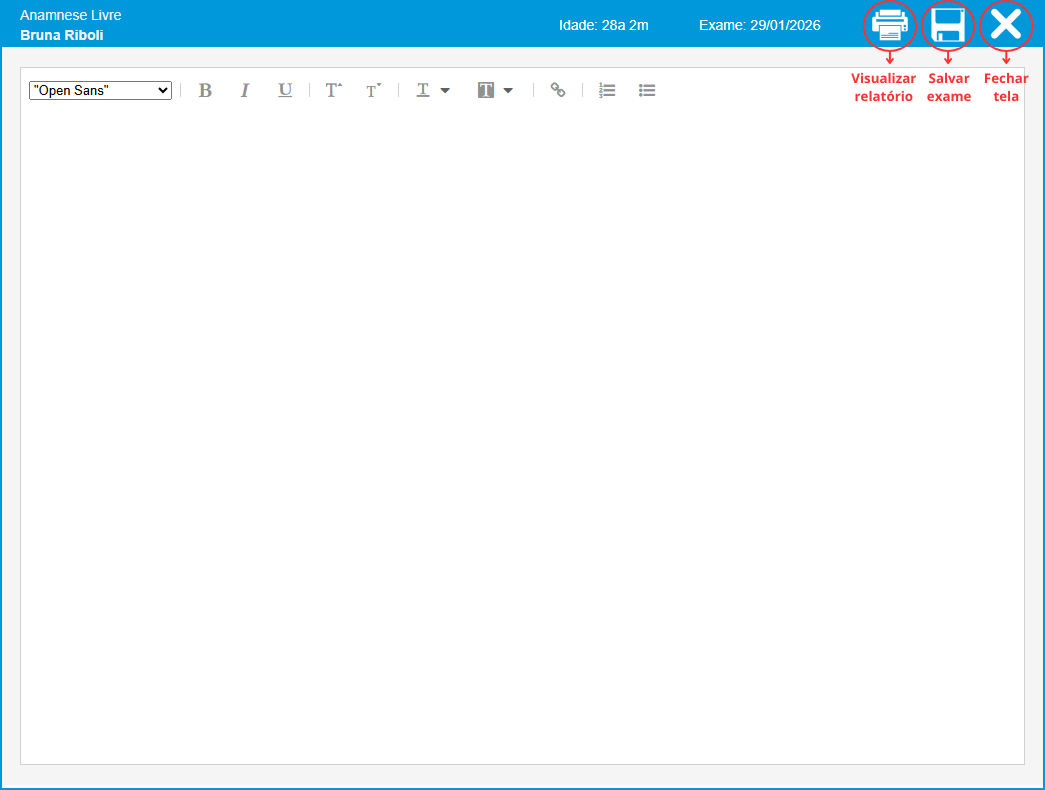Image resolution: width=1045 pixels, height=790 pixels.
Task: Toggle underline text formatting
Action: coord(285,90)
